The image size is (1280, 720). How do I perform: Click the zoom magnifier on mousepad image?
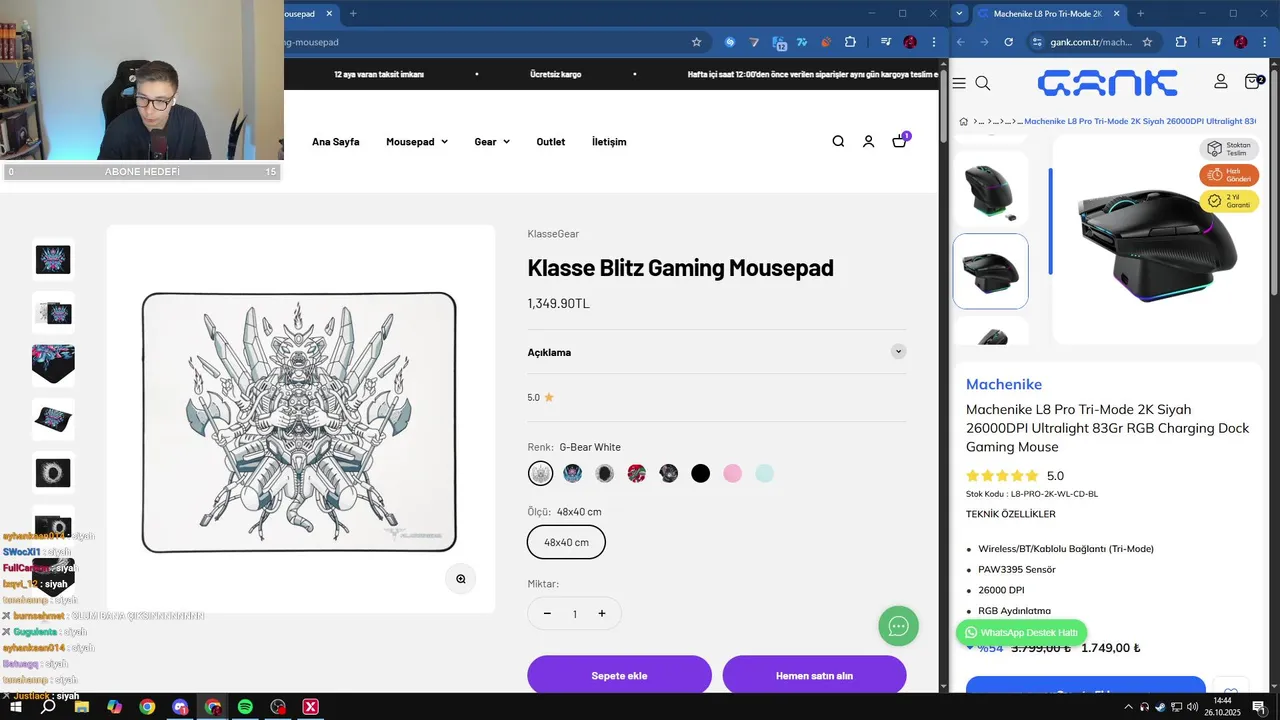pyautogui.click(x=461, y=579)
